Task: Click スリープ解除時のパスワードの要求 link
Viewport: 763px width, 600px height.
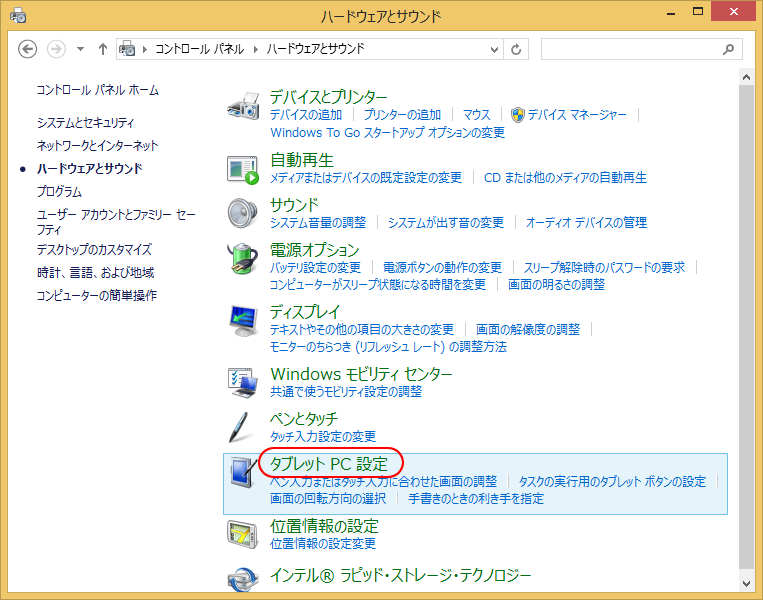Action: point(604,268)
